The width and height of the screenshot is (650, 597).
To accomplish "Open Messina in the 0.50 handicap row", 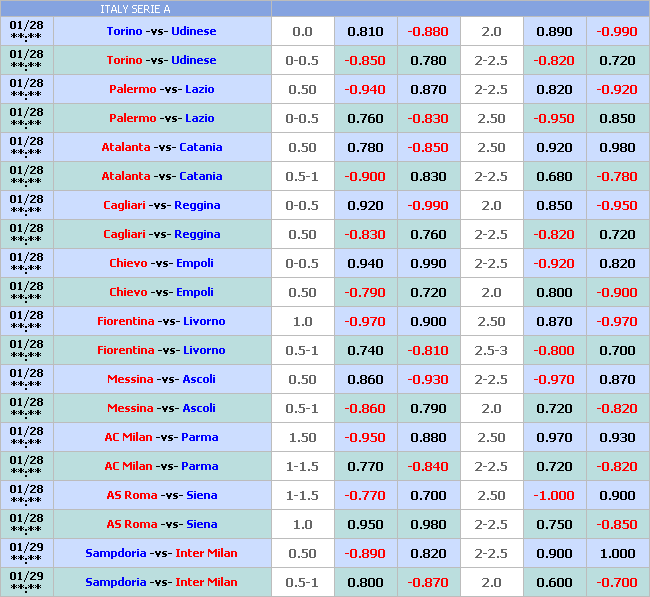I will [x=130, y=379].
